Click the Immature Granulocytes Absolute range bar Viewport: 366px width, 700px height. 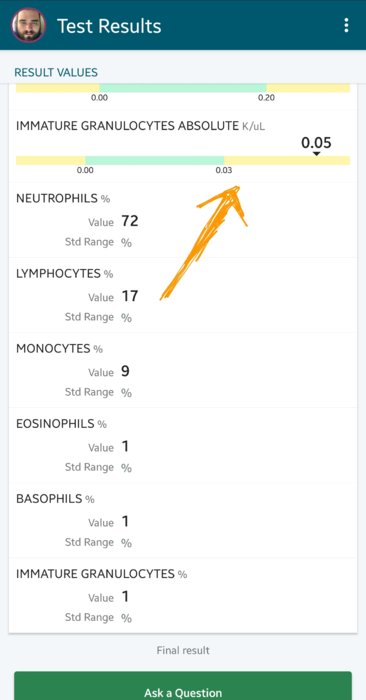(183, 160)
